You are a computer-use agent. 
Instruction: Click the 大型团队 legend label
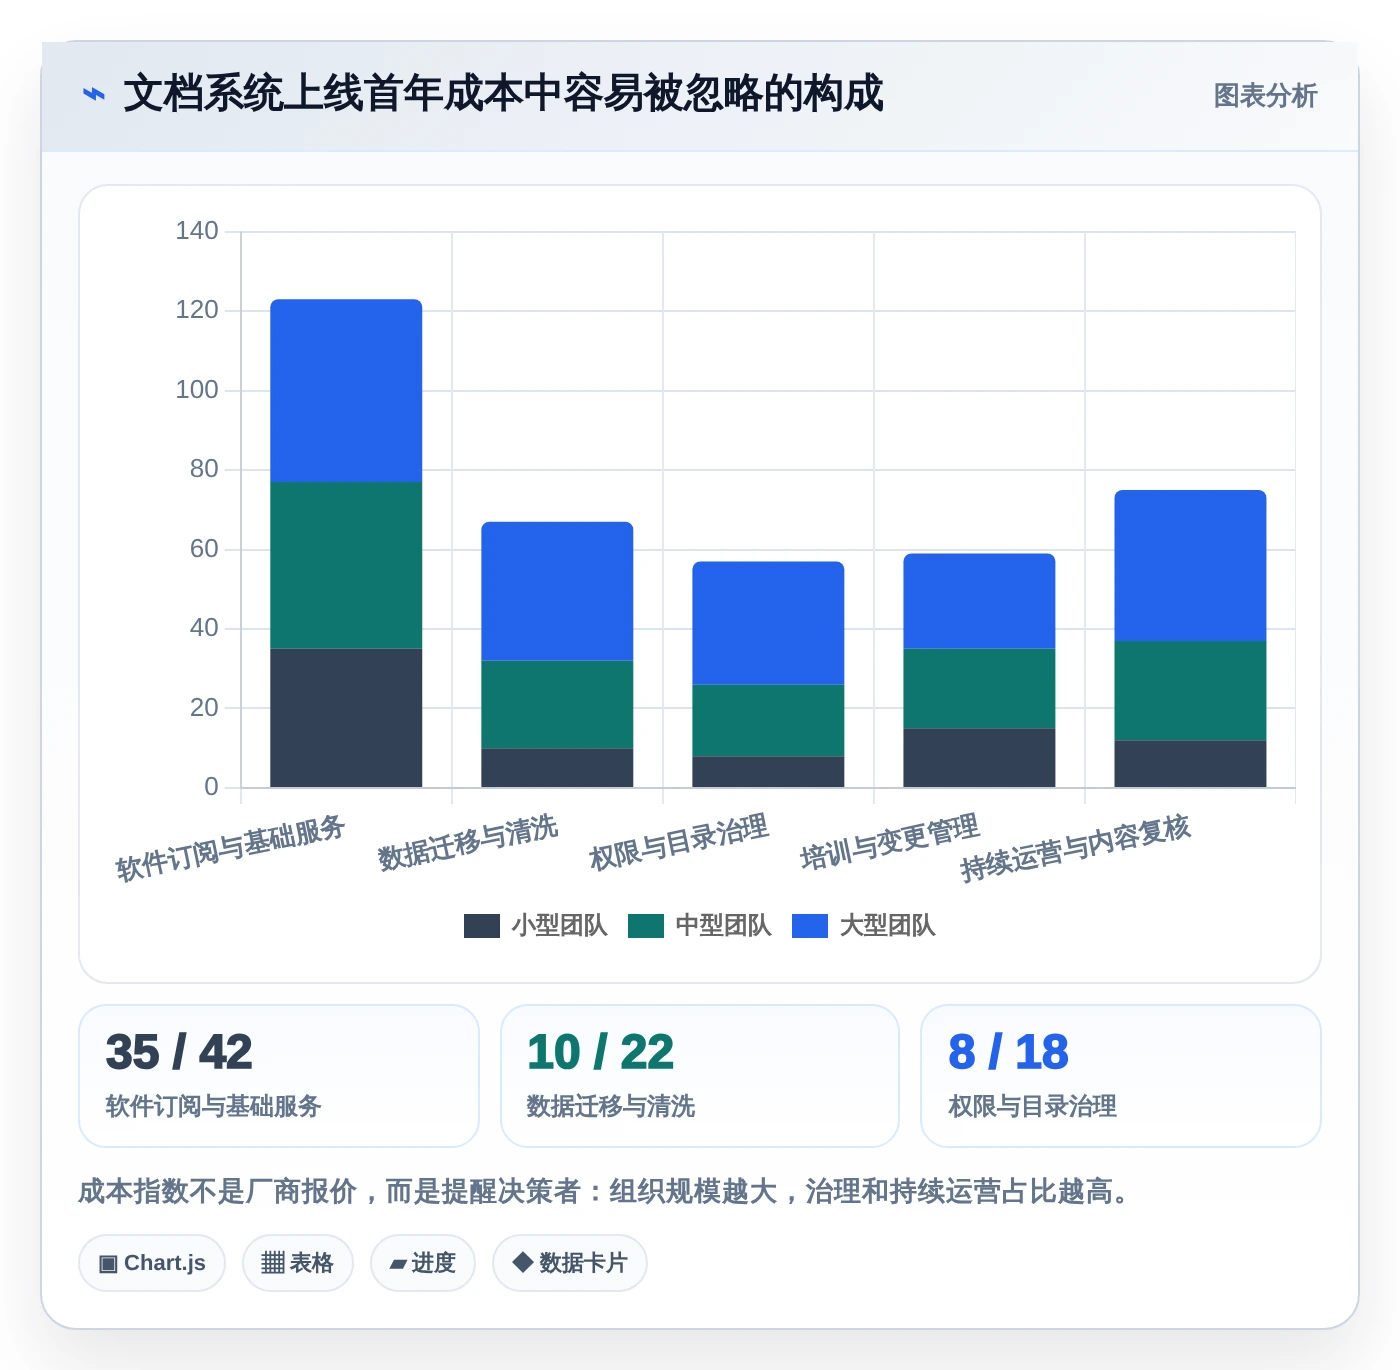coord(887,926)
